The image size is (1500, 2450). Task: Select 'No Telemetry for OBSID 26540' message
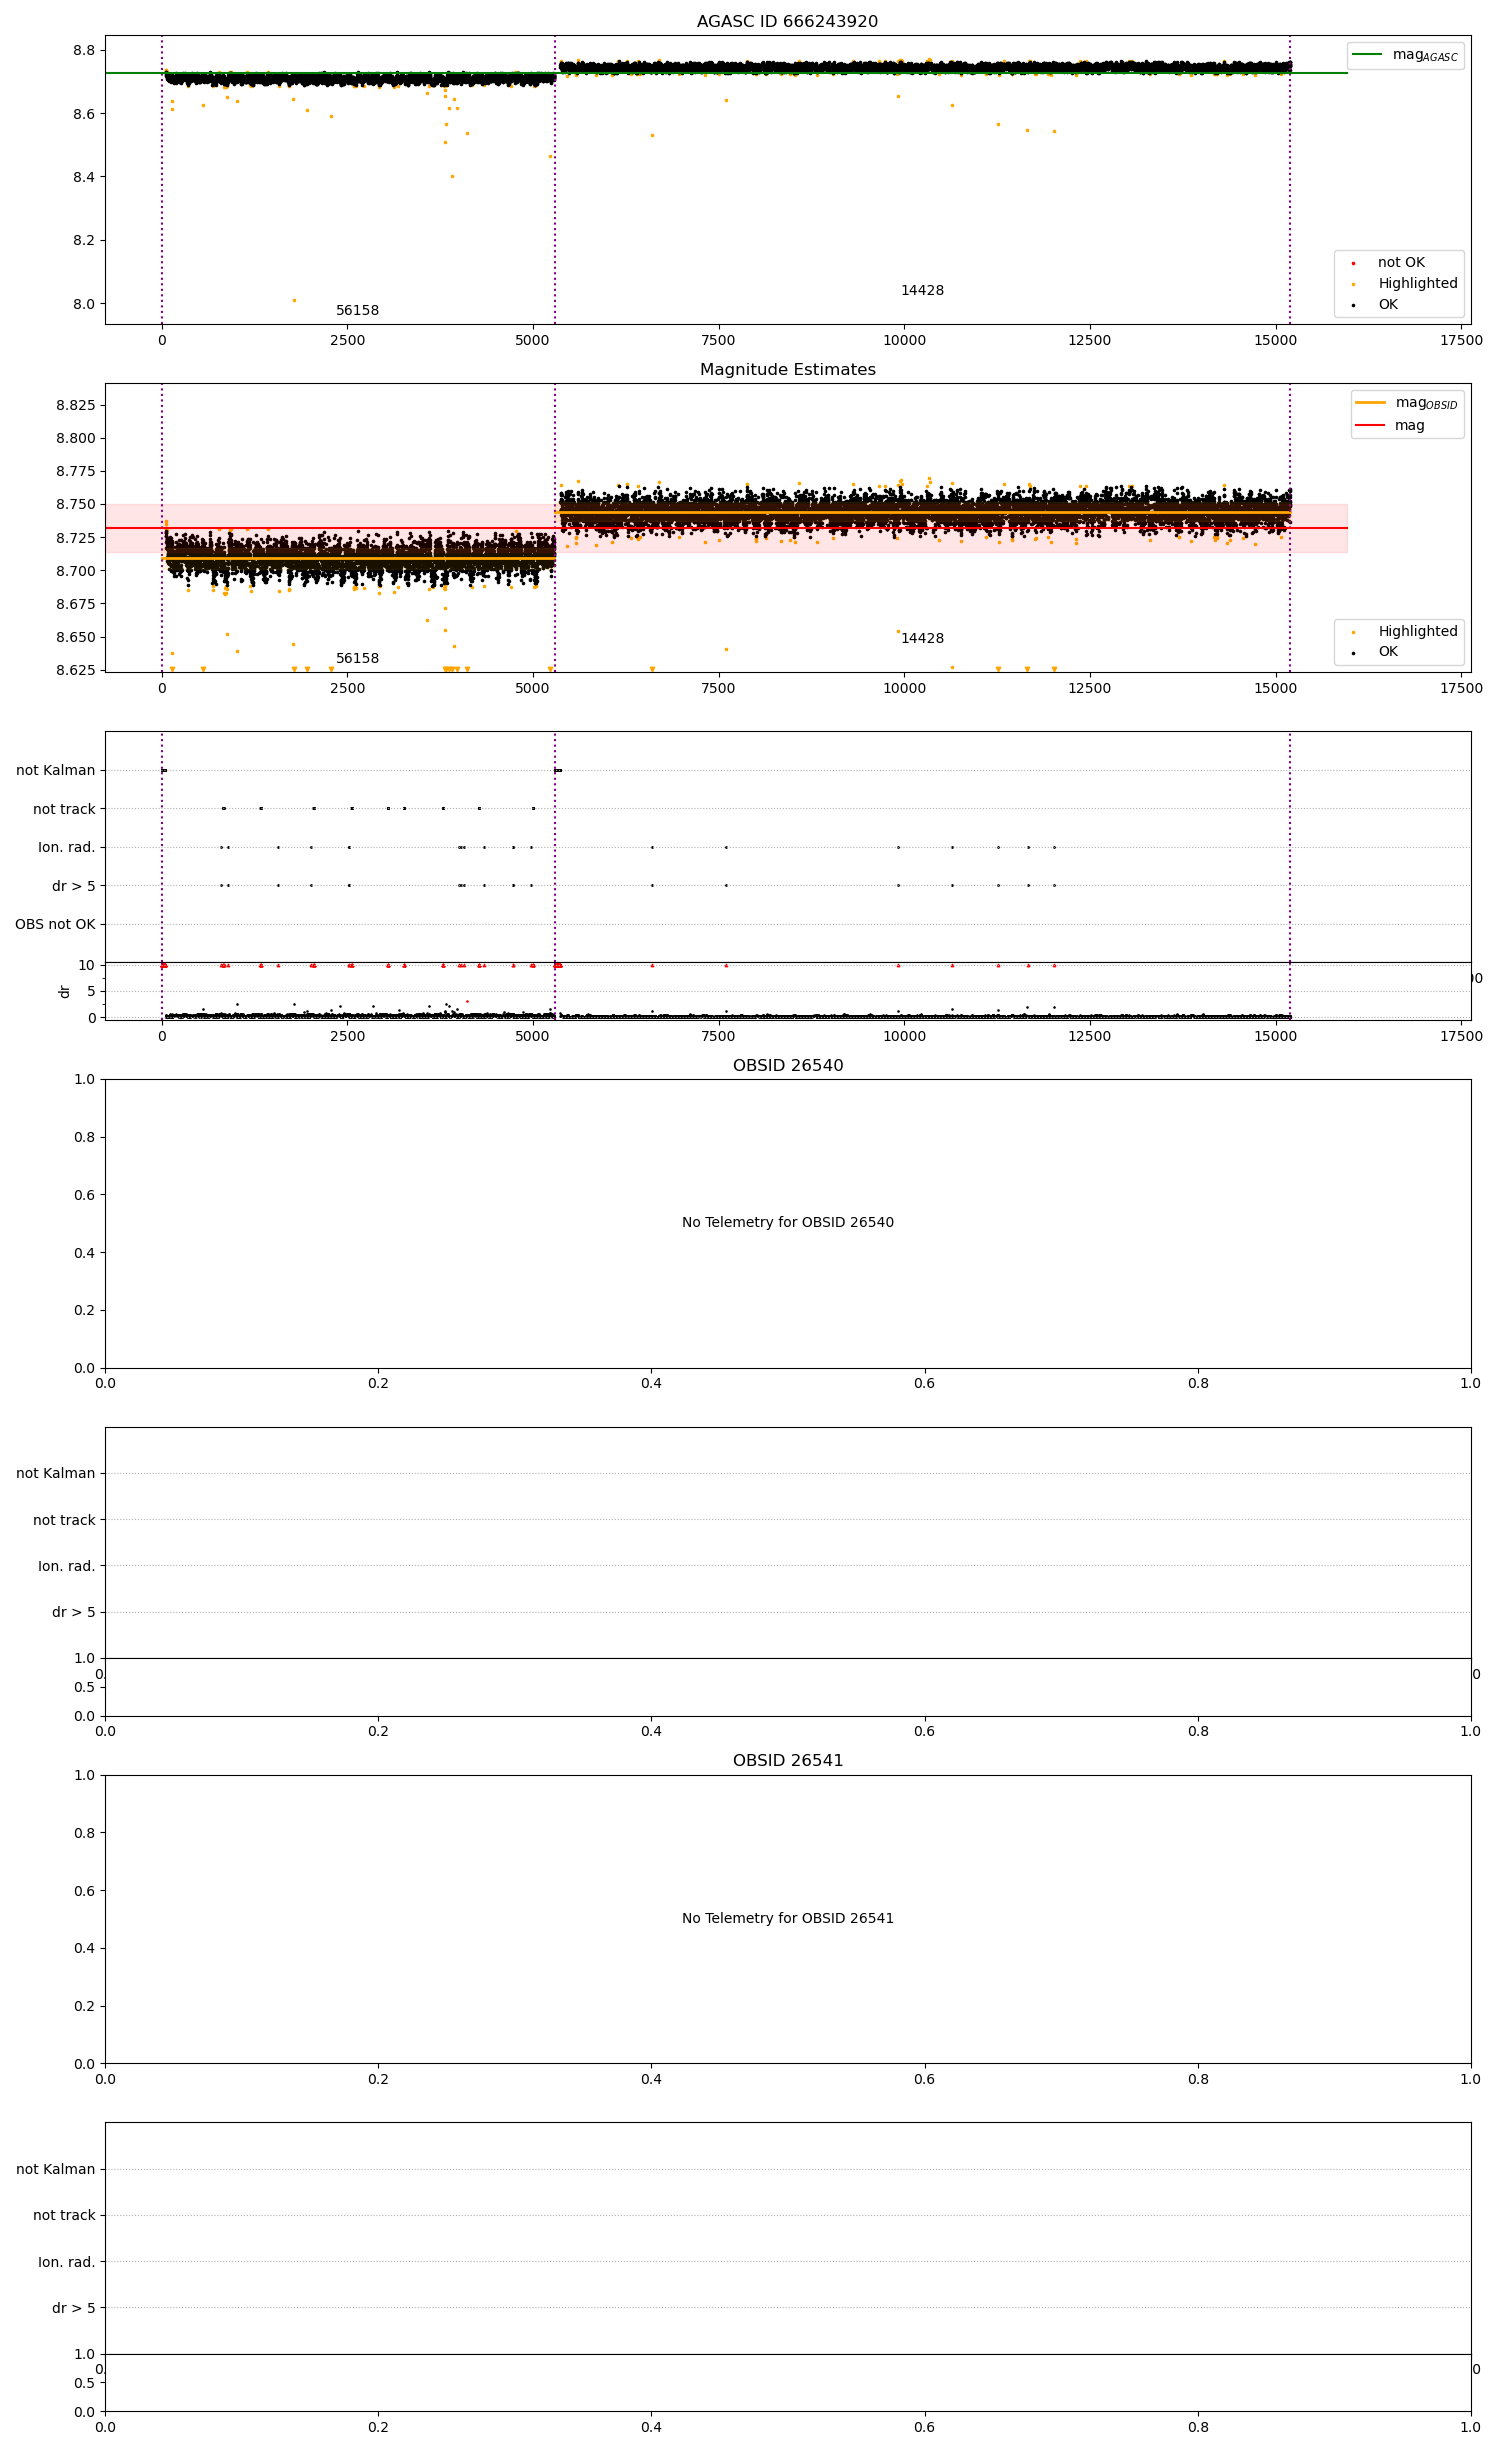click(x=787, y=1222)
